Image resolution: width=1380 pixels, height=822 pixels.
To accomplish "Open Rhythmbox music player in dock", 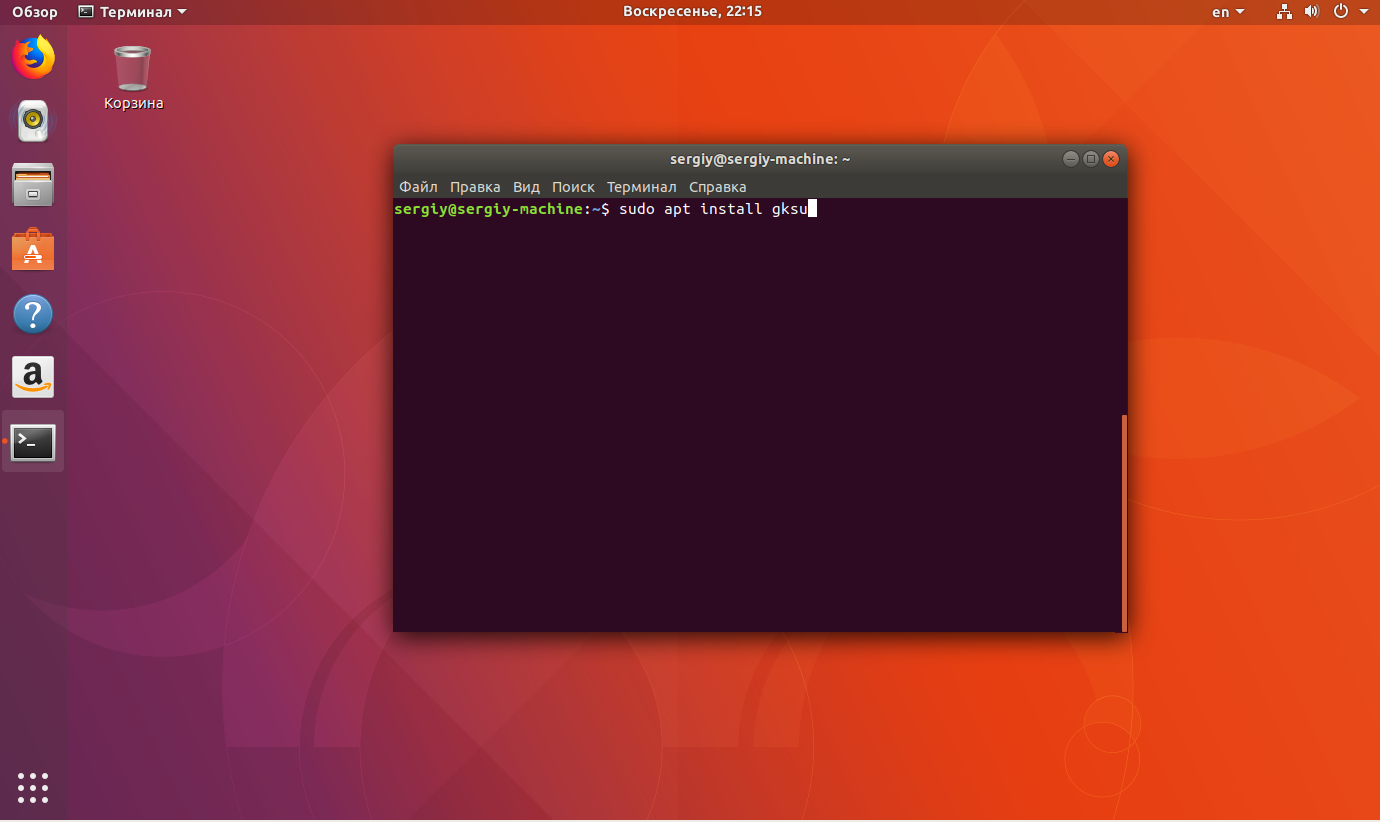I will [x=33, y=121].
